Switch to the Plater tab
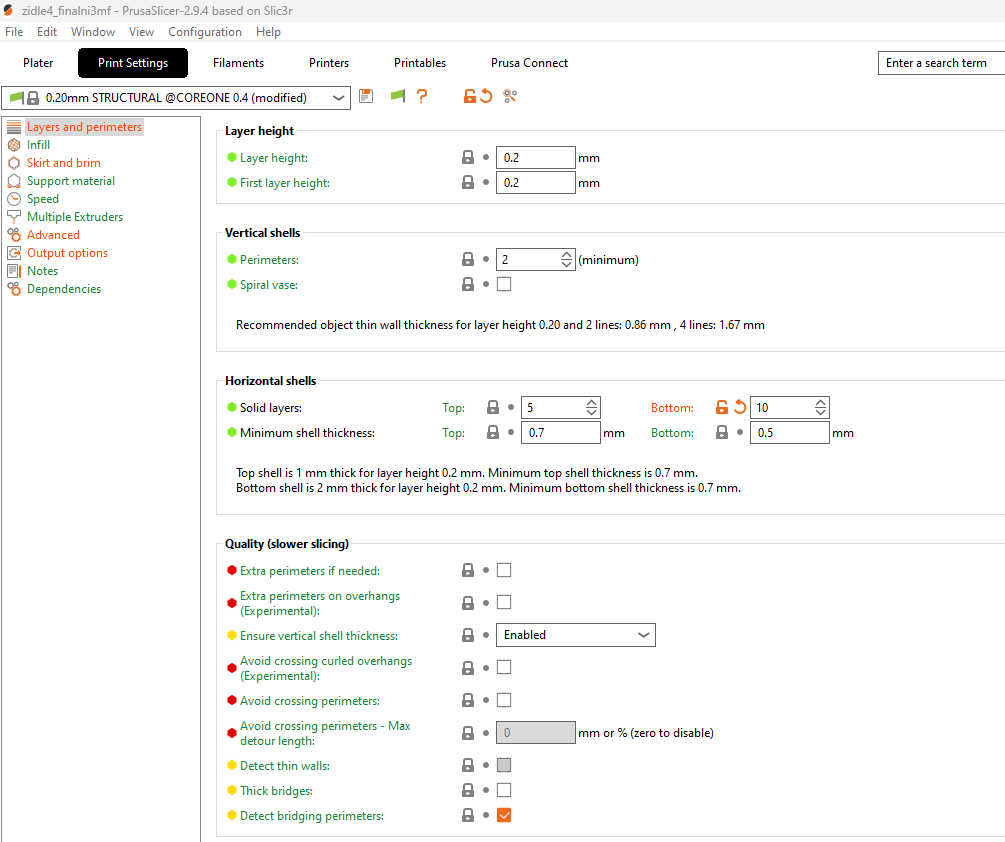Screen dimensions: 1005x842 (x=38, y=63)
